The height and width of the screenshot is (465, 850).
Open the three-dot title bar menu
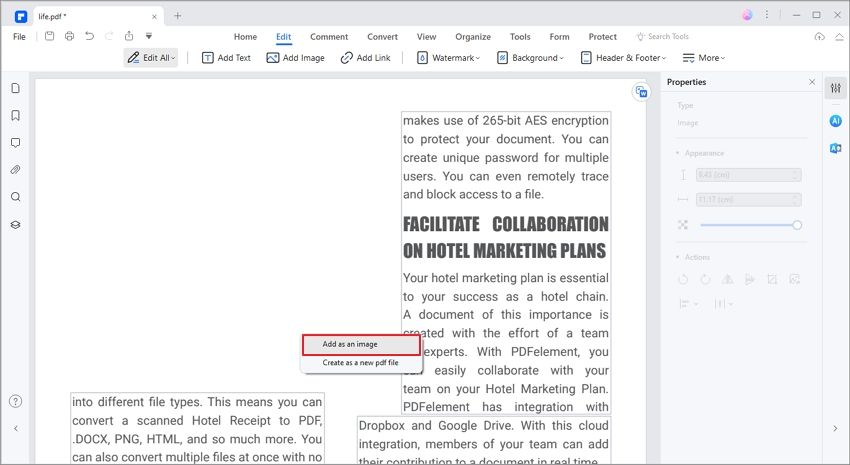coord(767,15)
